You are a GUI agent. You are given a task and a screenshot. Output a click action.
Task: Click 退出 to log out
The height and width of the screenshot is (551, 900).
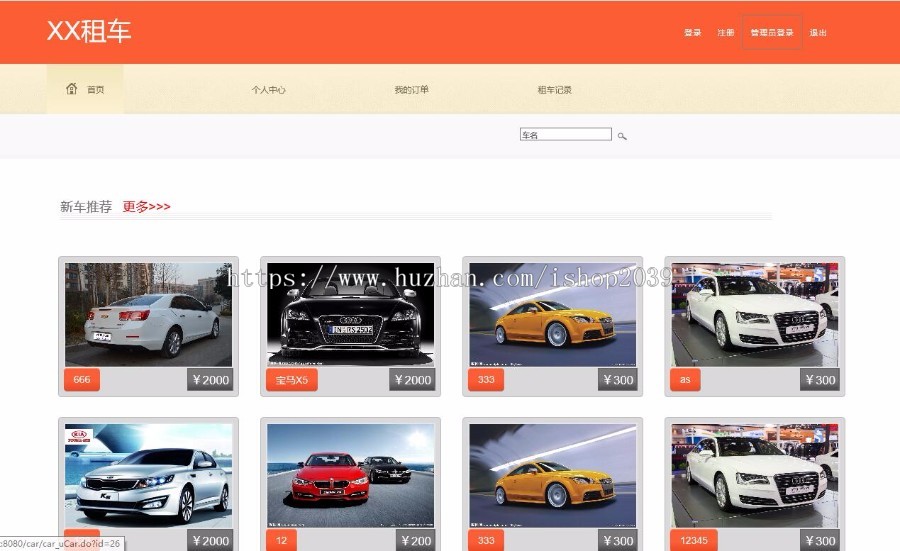tap(818, 33)
